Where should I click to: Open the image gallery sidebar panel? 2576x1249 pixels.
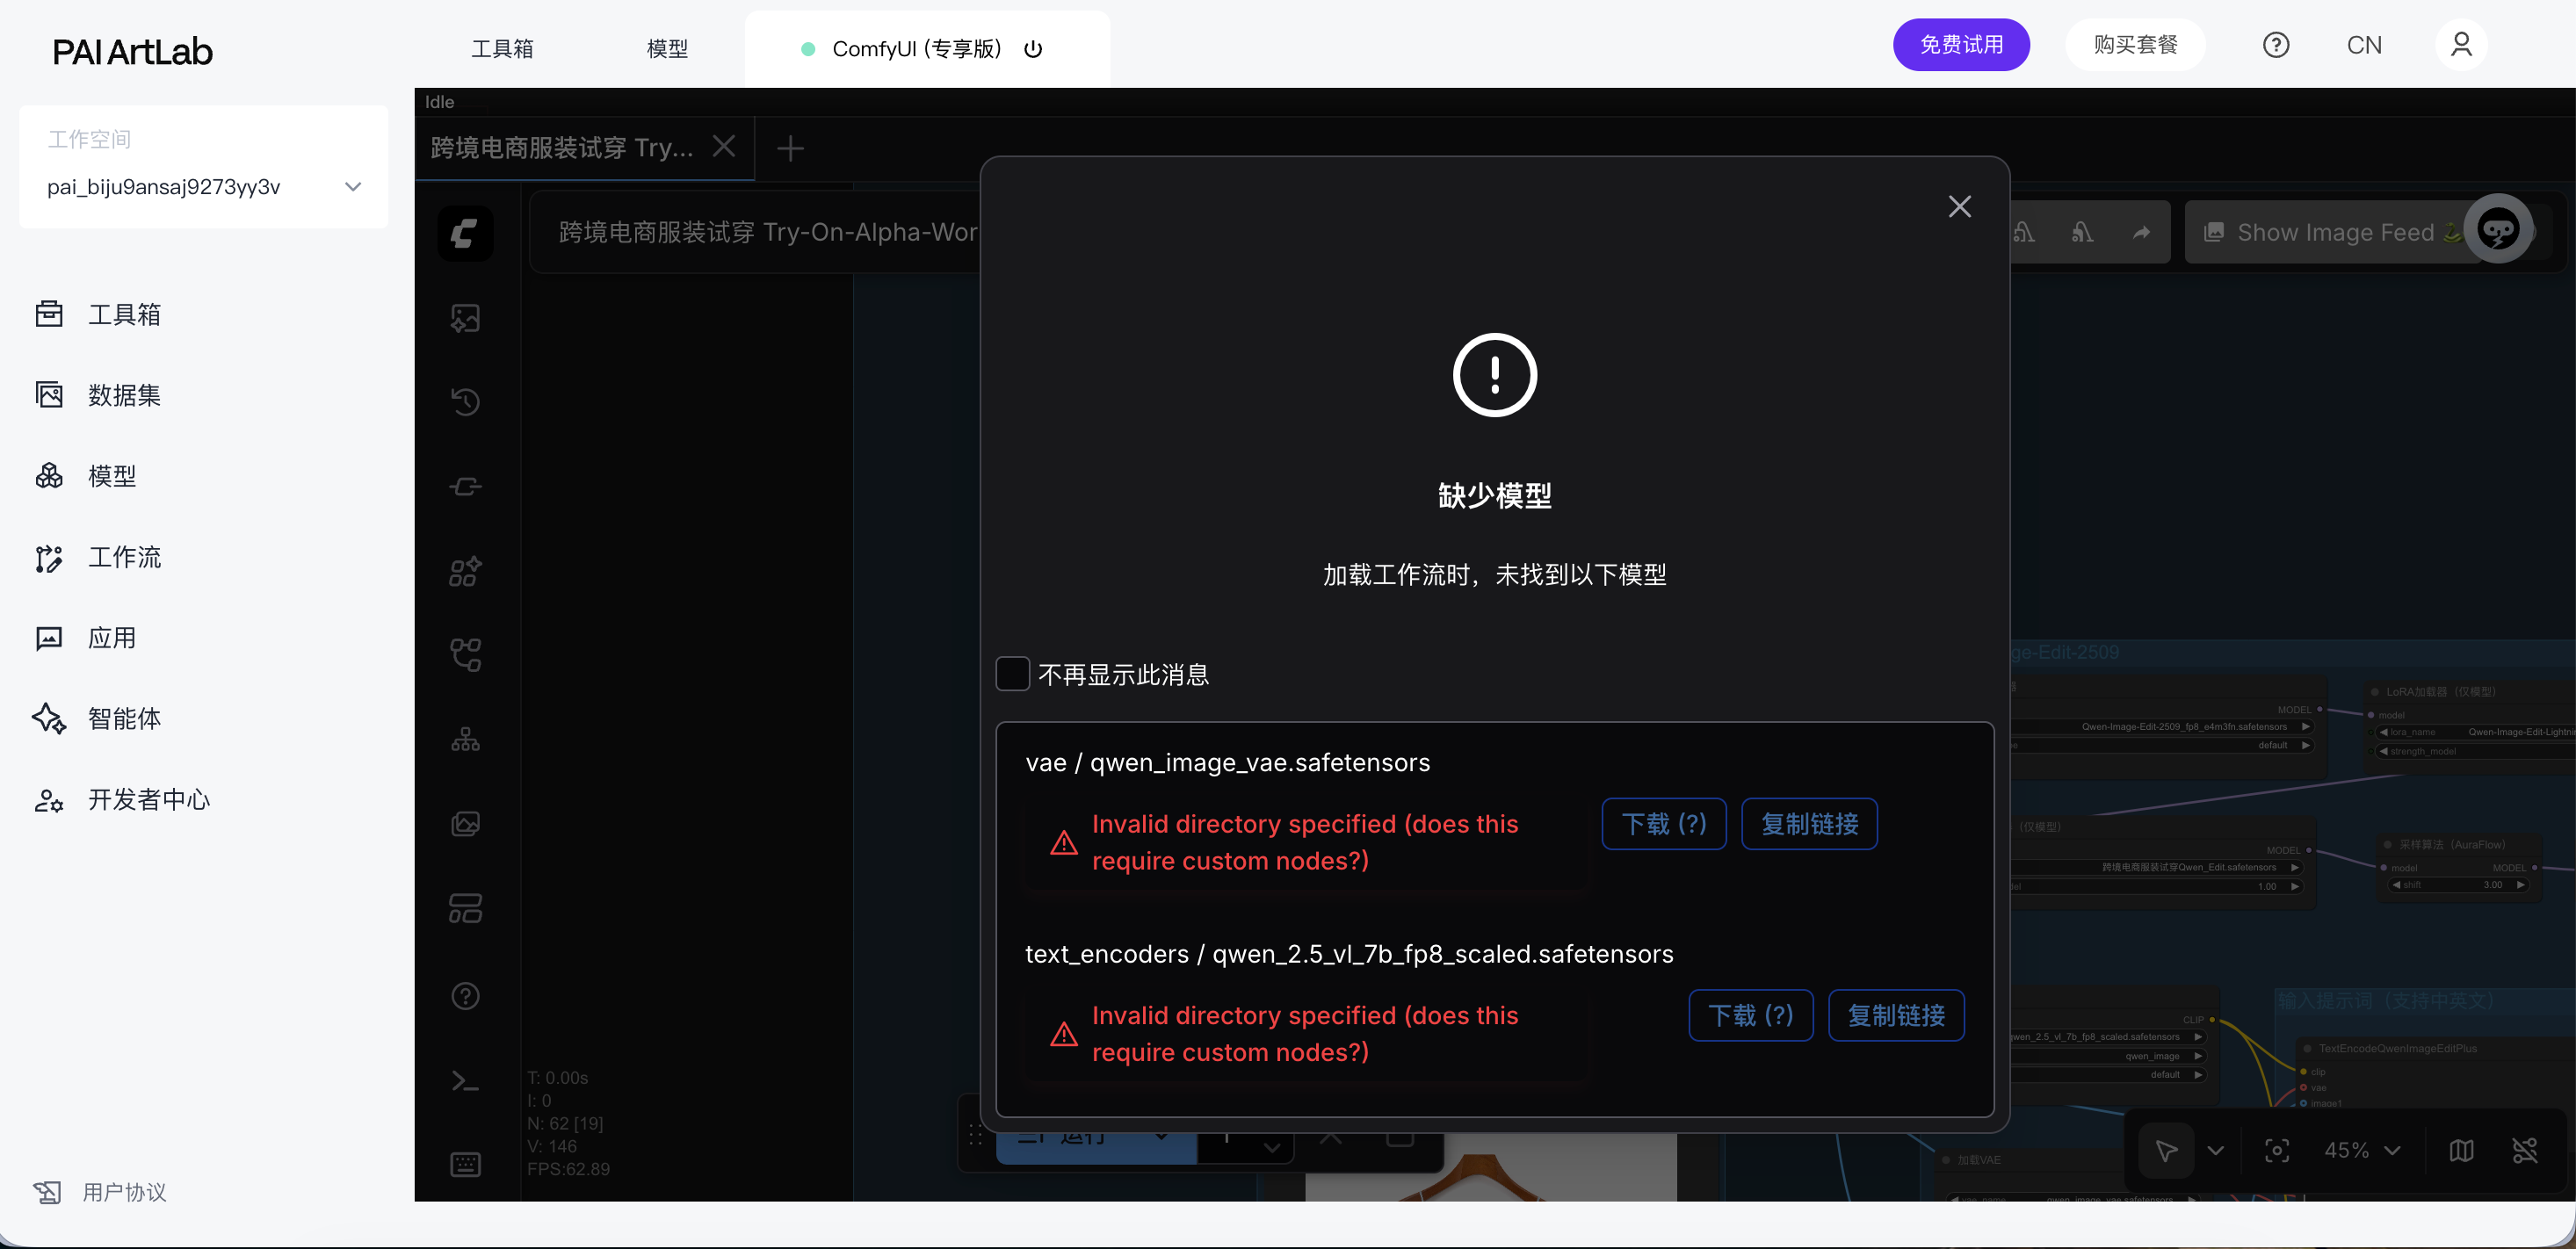point(465,824)
